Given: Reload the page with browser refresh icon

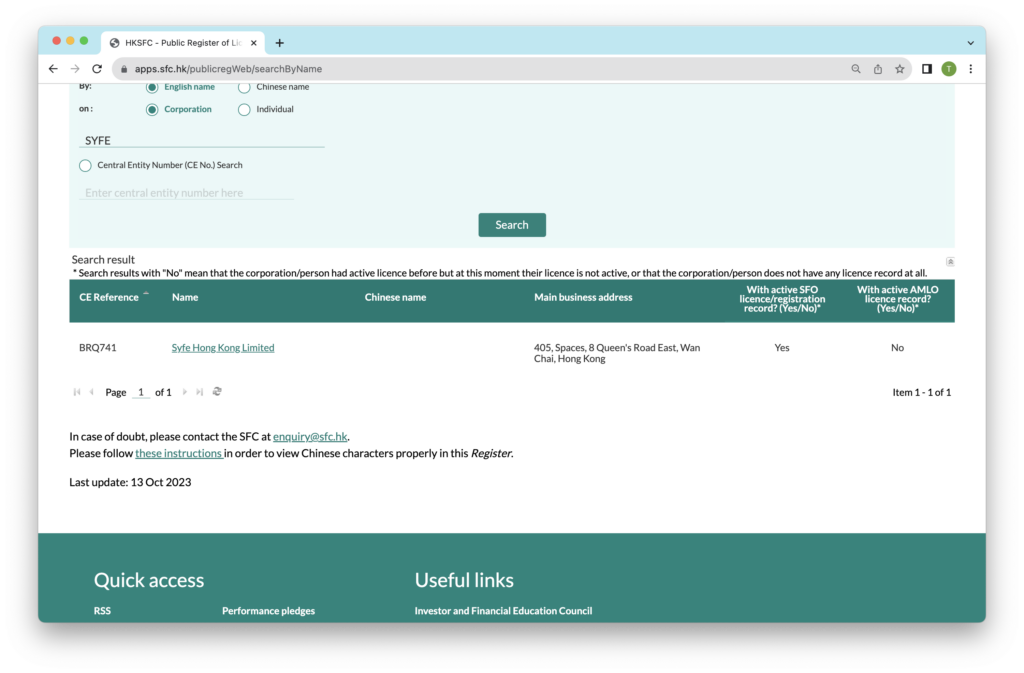Looking at the screenshot, I should click(97, 69).
